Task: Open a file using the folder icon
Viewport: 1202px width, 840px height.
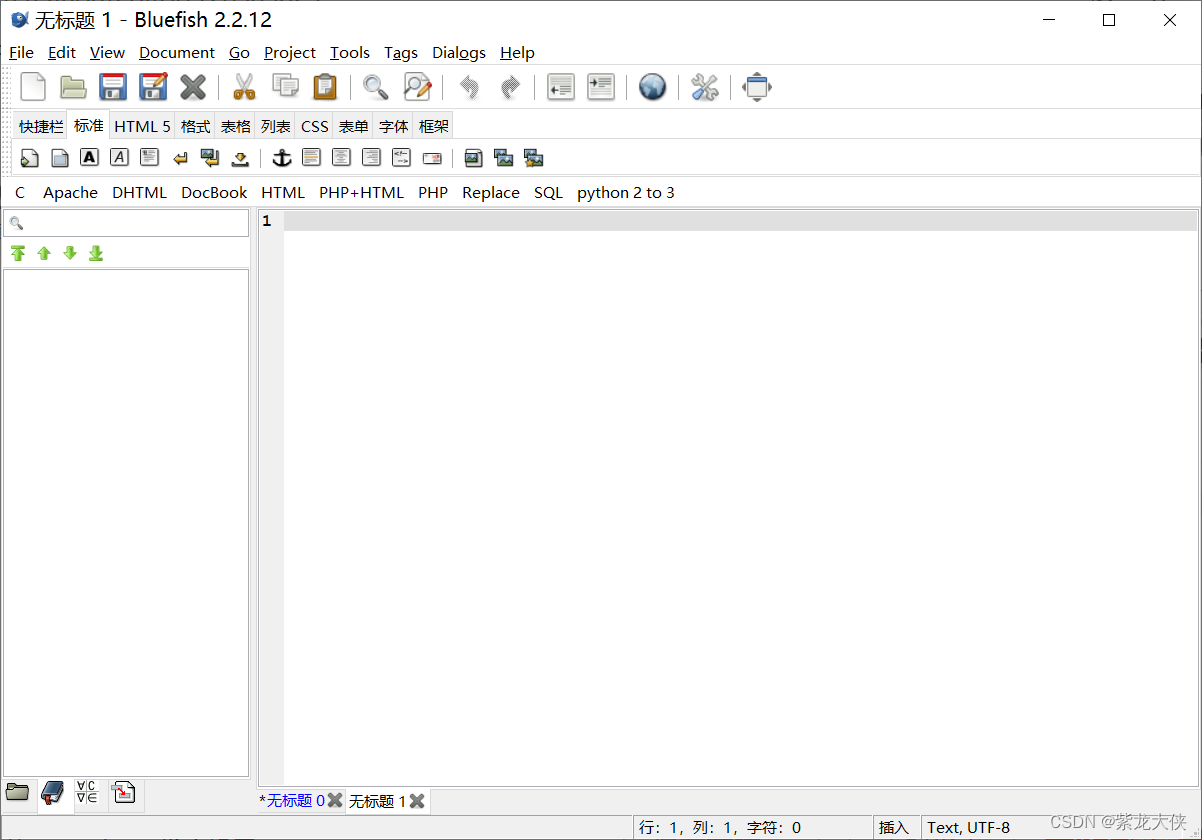Action: (x=73, y=87)
